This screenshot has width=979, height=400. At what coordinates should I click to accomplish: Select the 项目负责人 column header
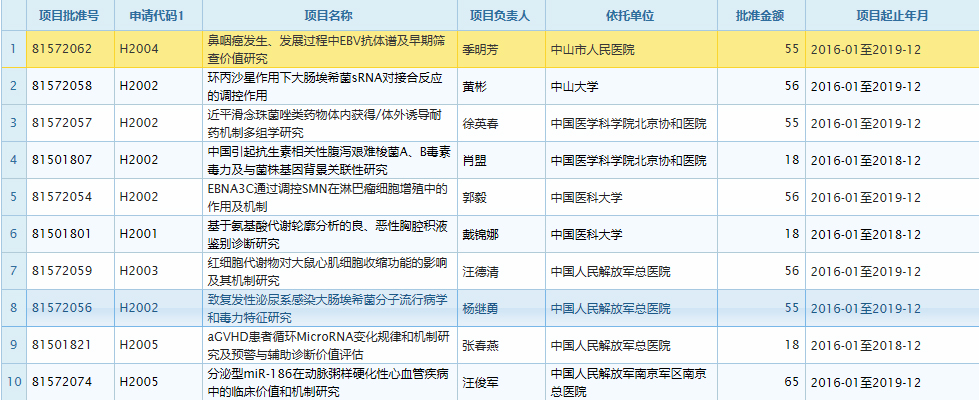(x=499, y=17)
